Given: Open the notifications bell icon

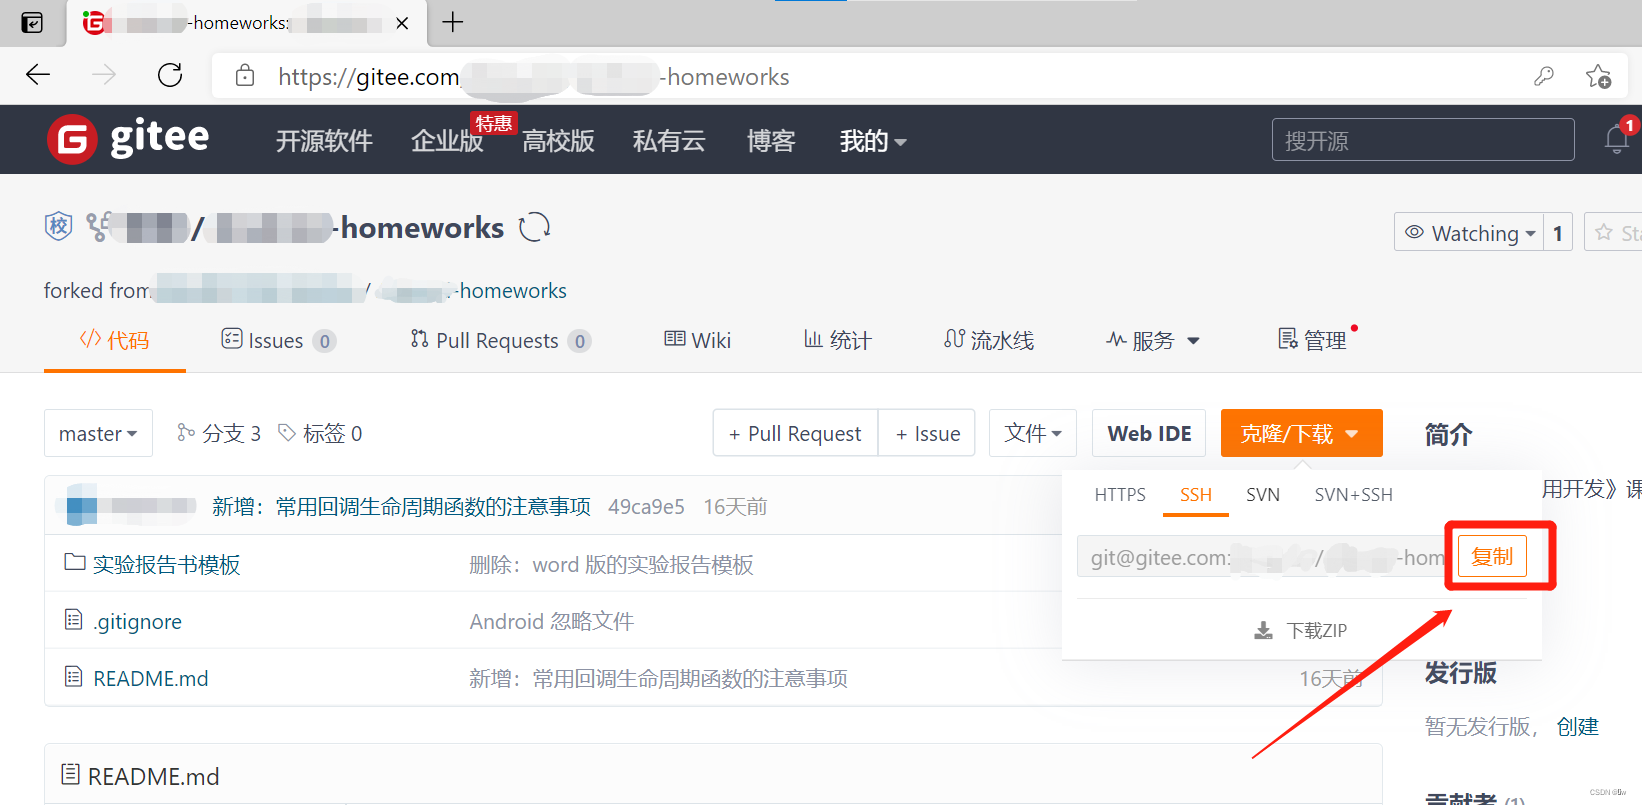Looking at the screenshot, I should point(1617,139).
